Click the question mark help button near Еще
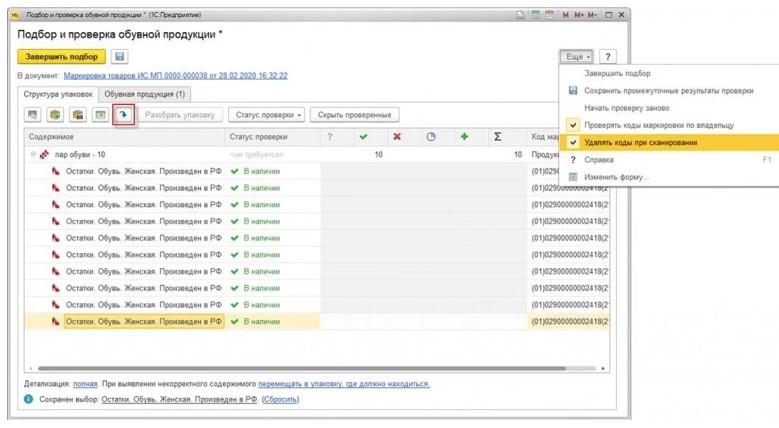Screen dimensions: 779x428 pyautogui.click(x=607, y=57)
